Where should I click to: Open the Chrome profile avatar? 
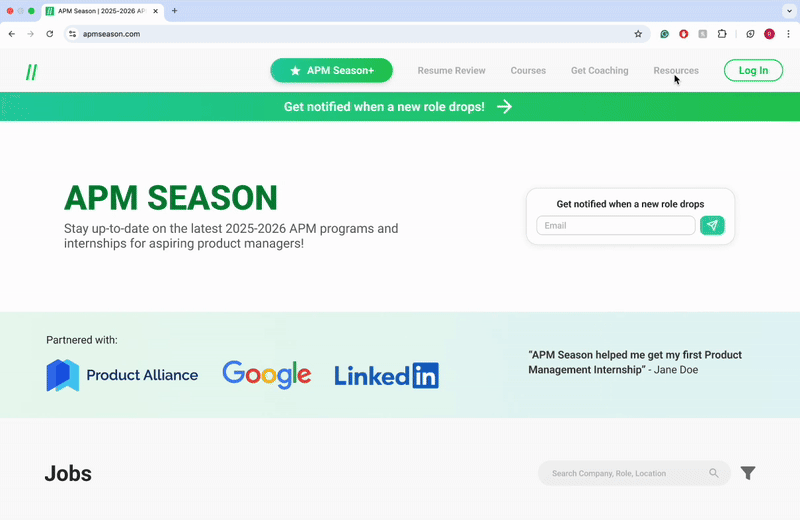[769, 34]
